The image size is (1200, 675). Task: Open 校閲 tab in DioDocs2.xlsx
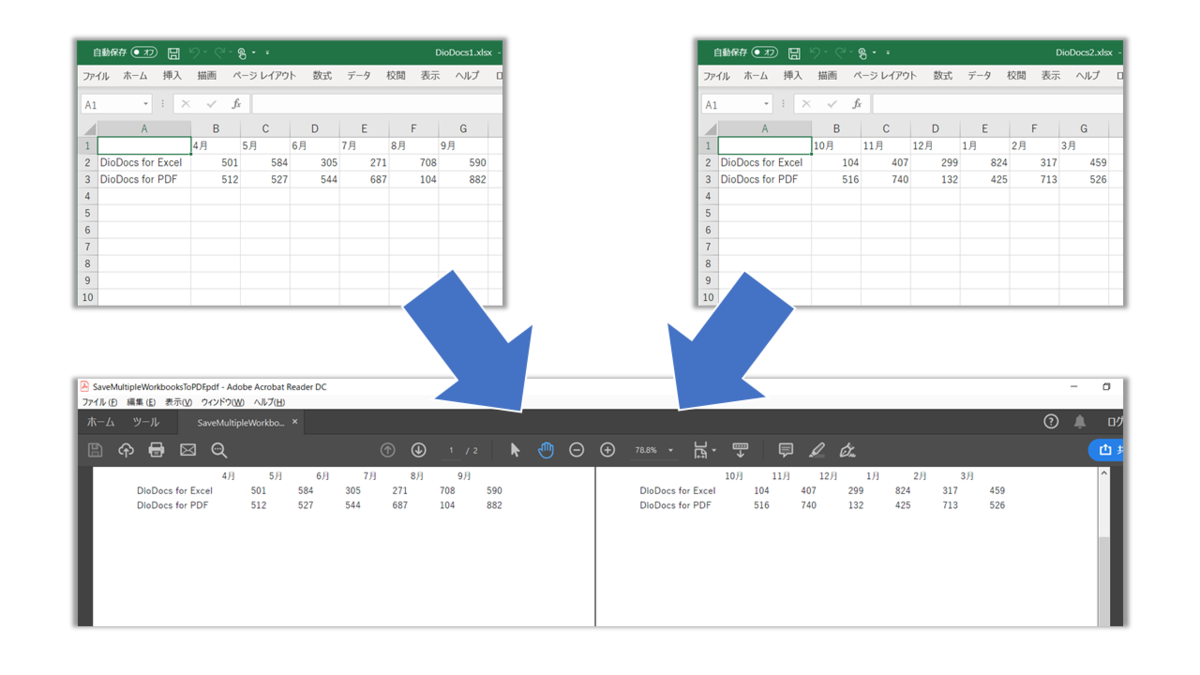pyautogui.click(x=1016, y=76)
